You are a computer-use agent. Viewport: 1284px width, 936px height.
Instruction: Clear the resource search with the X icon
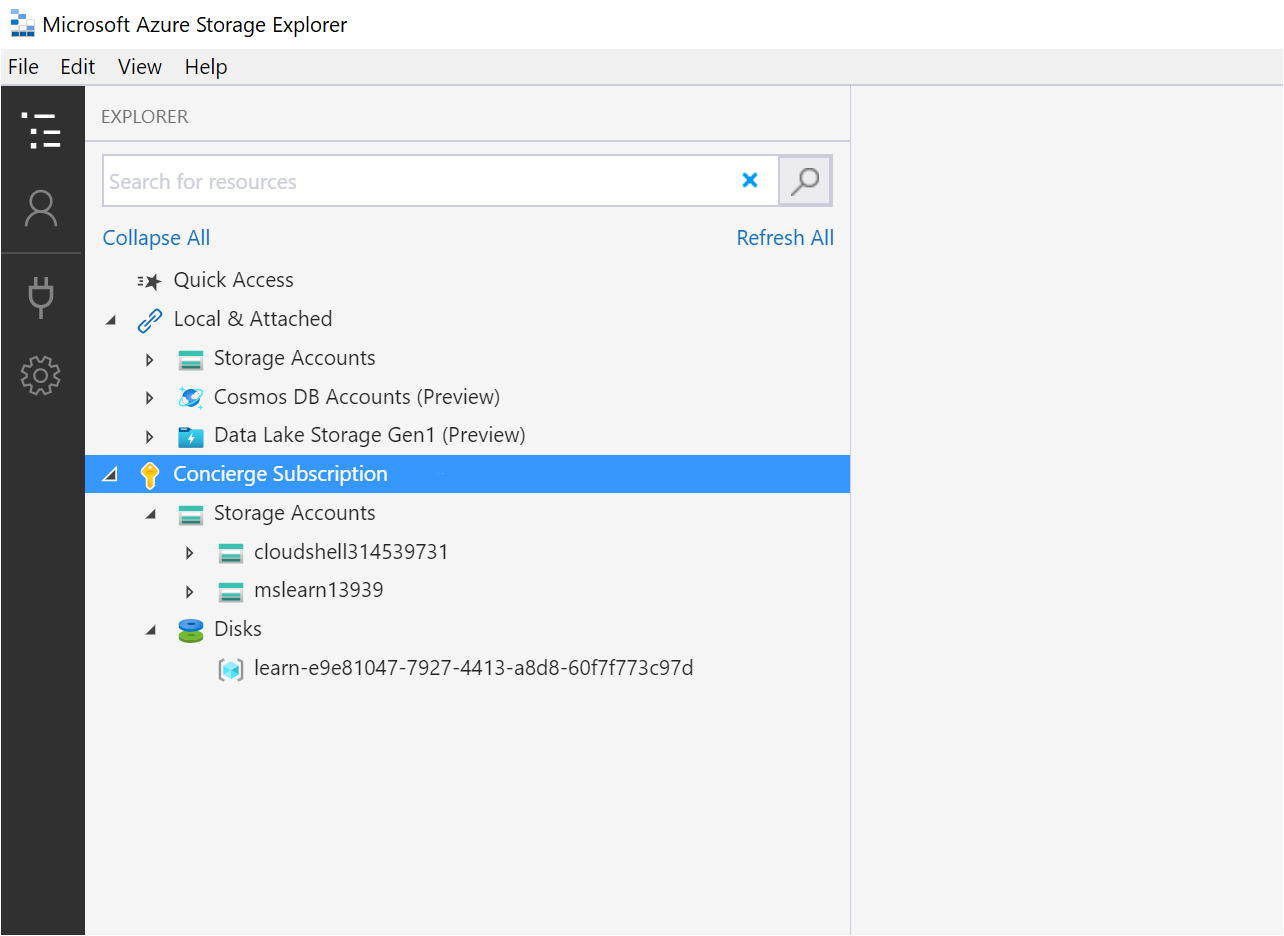click(x=751, y=180)
